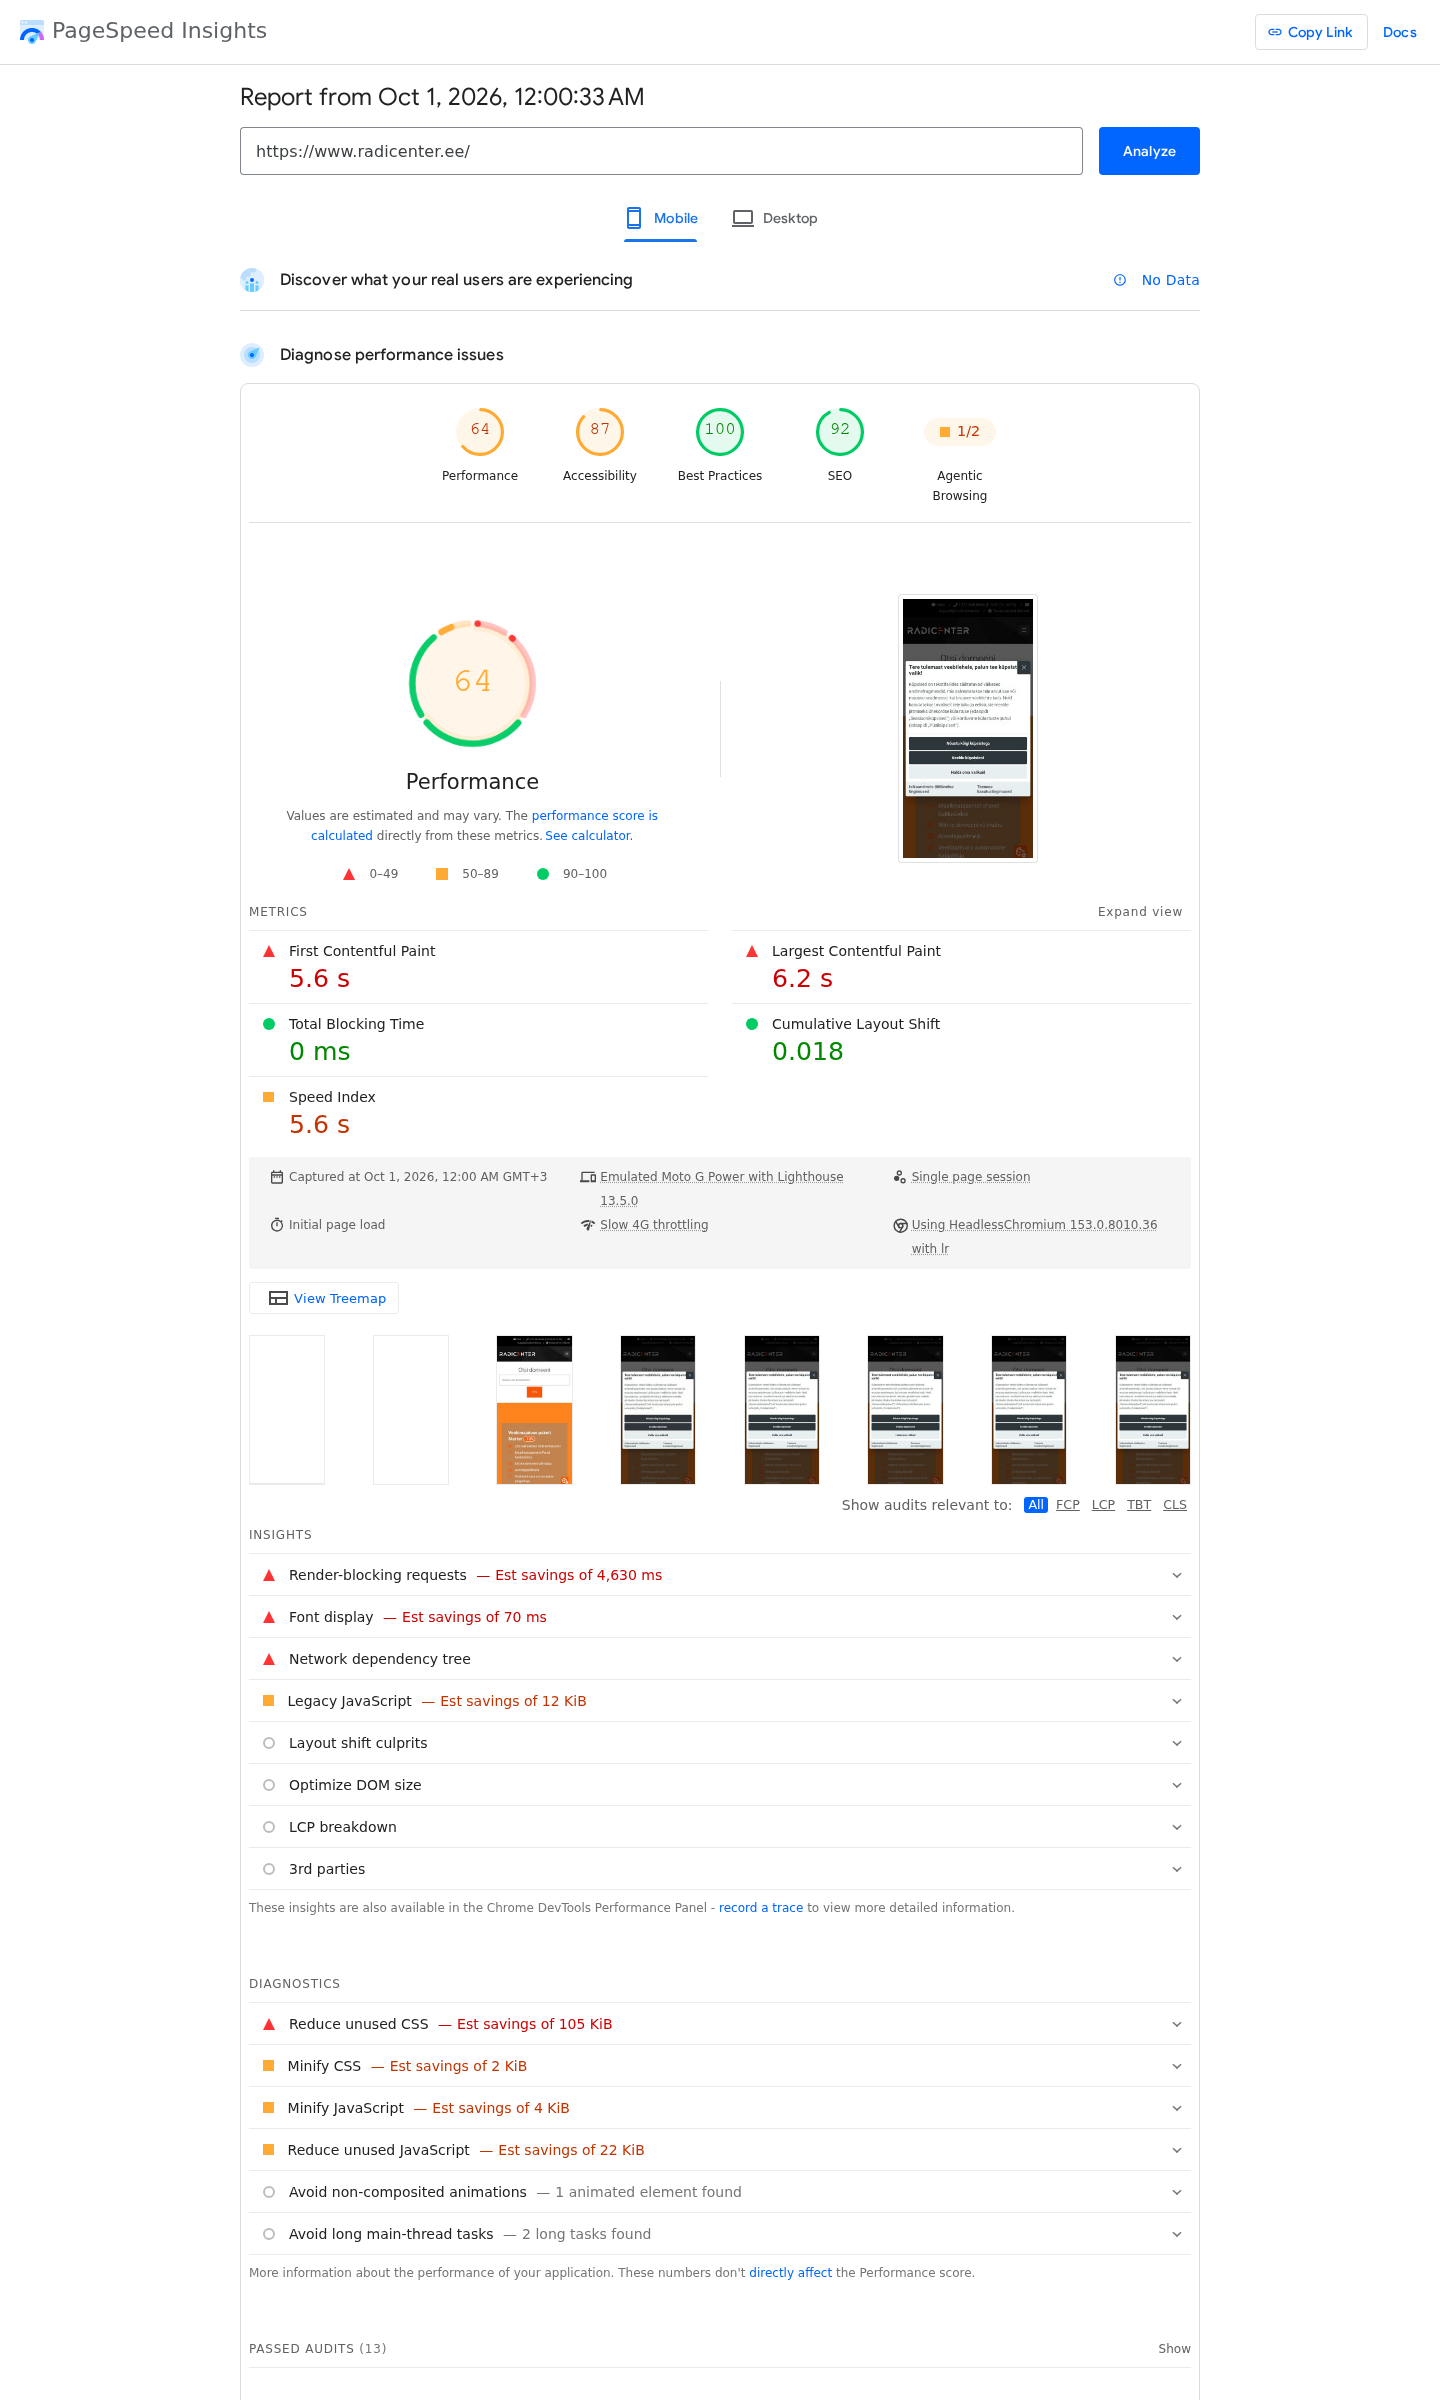Click the green 90–100 legend circle
The width and height of the screenshot is (1440, 2400).
pos(543,874)
